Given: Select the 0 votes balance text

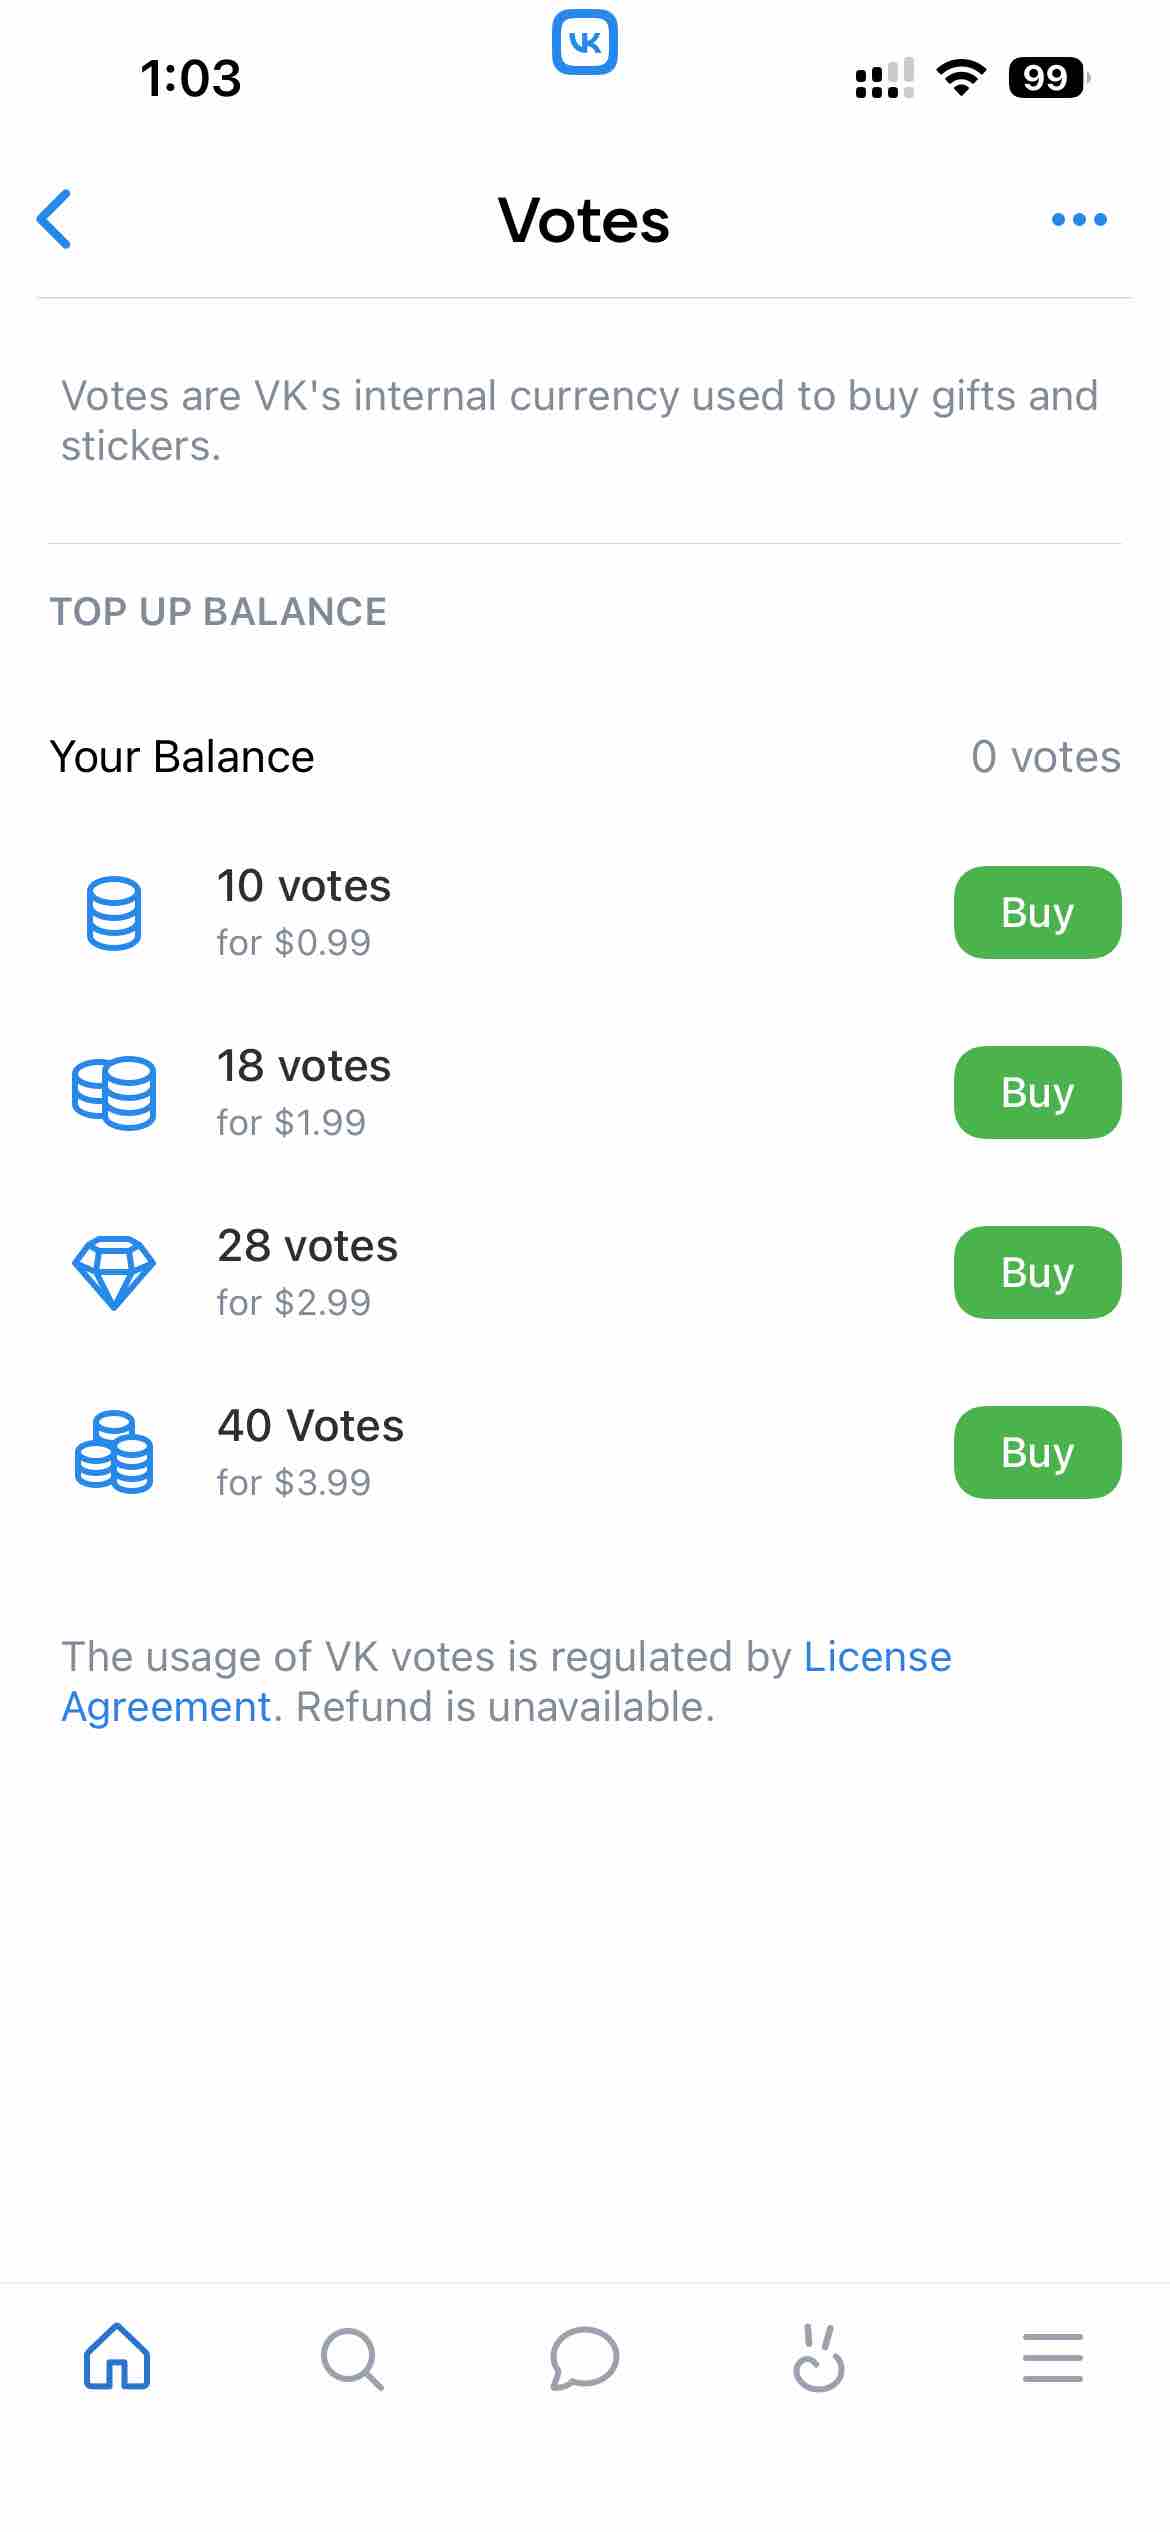Looking at the screenshot, I should click(1045, 757).
